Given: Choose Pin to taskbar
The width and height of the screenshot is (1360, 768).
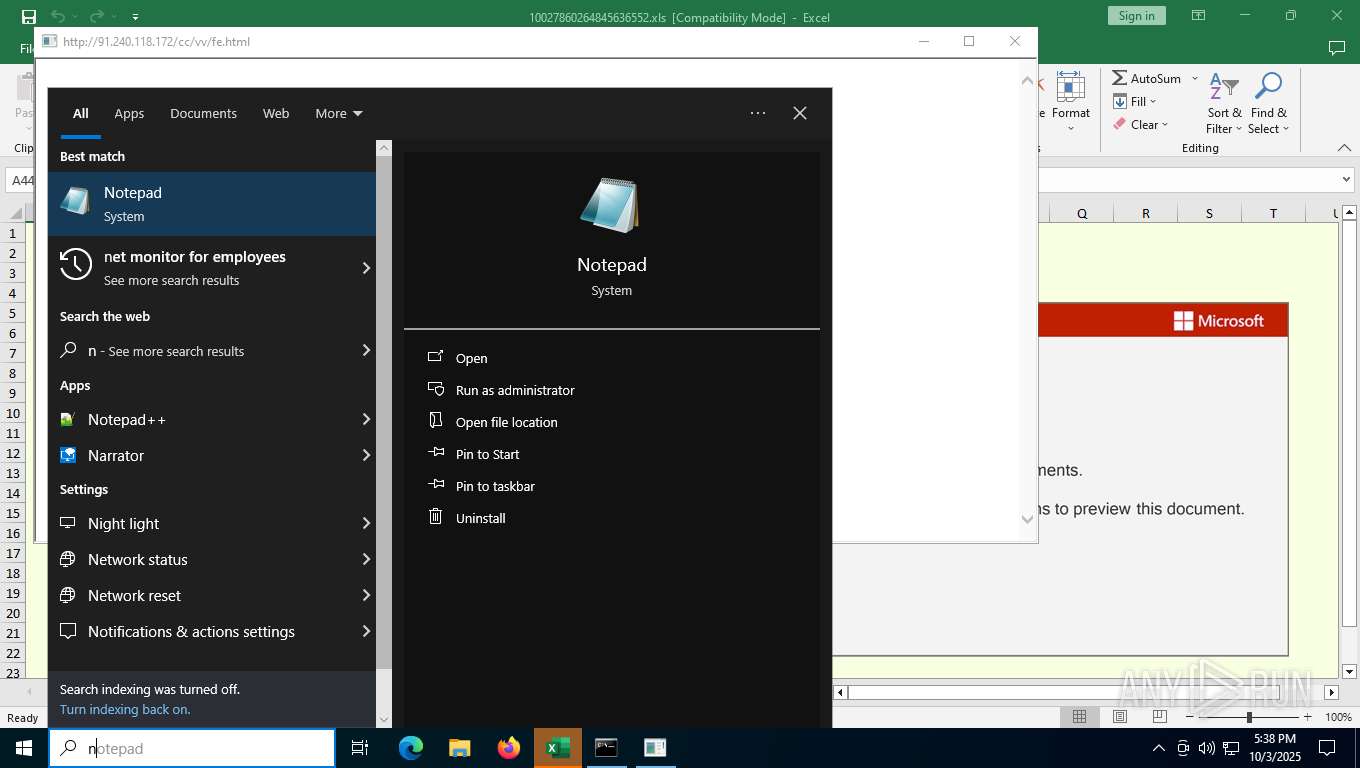Looking at the screenshot, I should pyautogui.click(x=495, y=486).
